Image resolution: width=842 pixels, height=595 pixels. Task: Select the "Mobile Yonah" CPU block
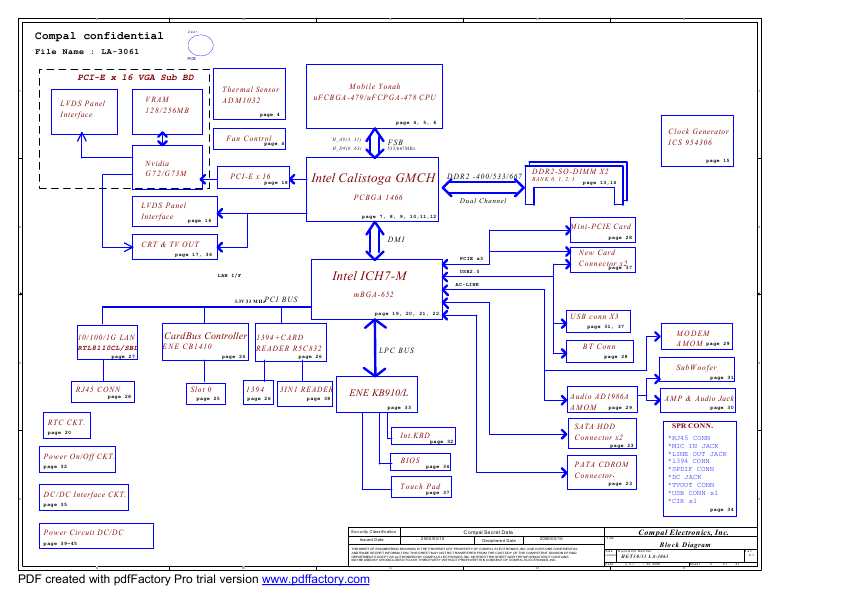click(374, 97)
